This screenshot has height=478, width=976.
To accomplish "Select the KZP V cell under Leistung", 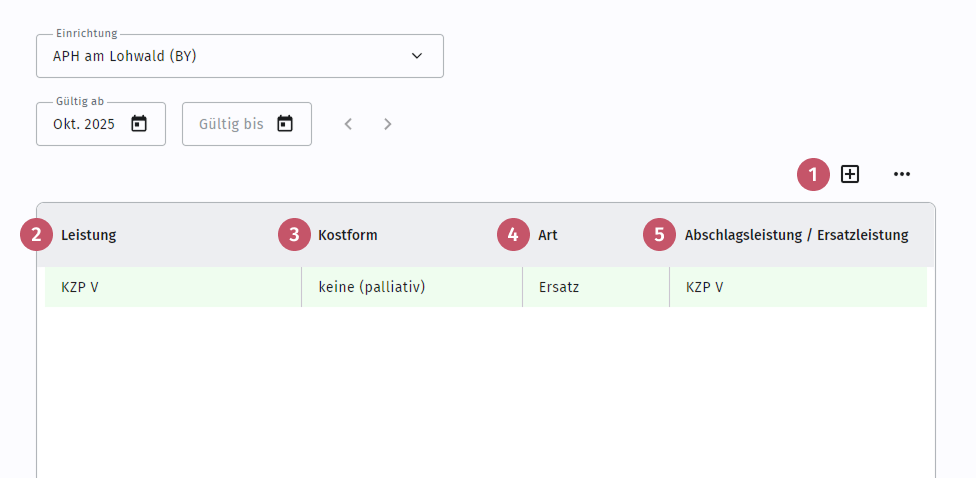I will coord(173,288).
